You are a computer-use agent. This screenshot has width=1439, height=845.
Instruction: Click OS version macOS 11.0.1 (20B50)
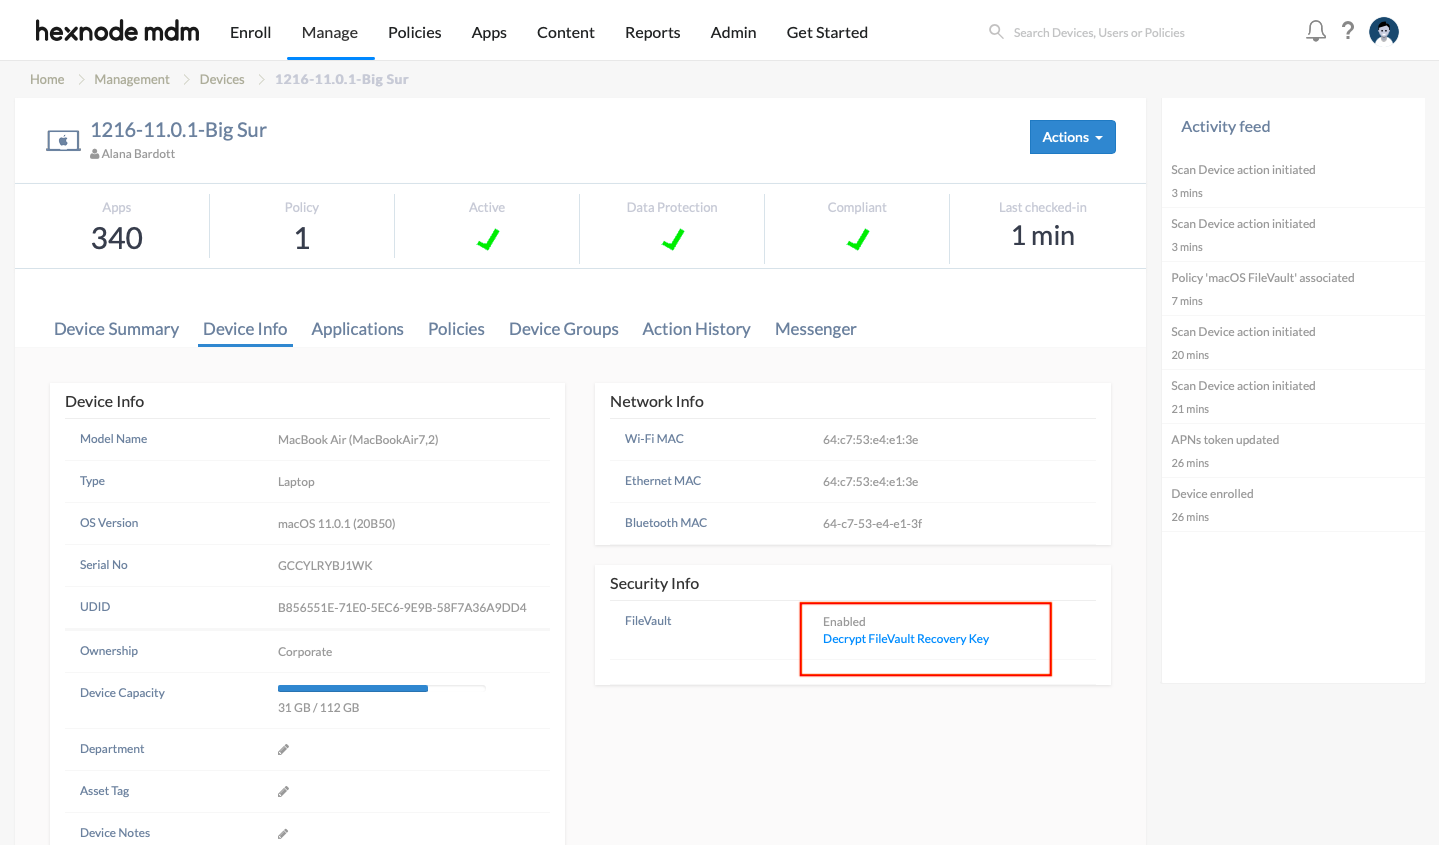pyautogui.click(x=337, y=524)
